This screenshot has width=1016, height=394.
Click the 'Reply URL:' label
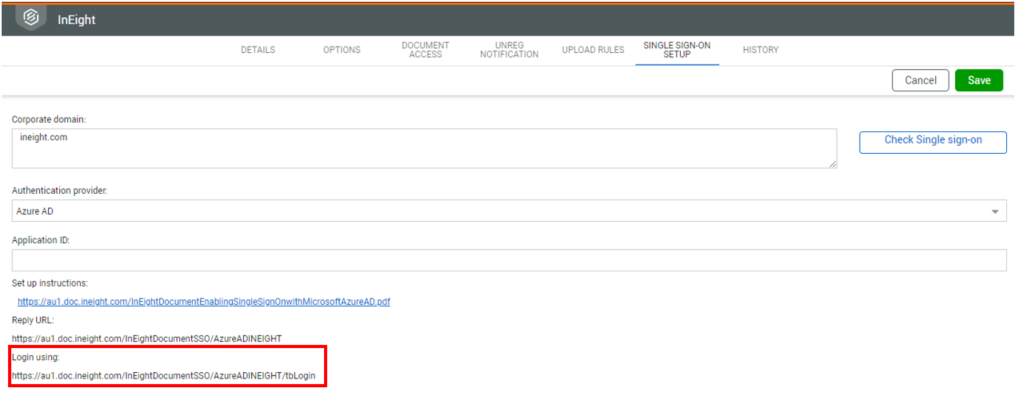[x=33, y=320]
